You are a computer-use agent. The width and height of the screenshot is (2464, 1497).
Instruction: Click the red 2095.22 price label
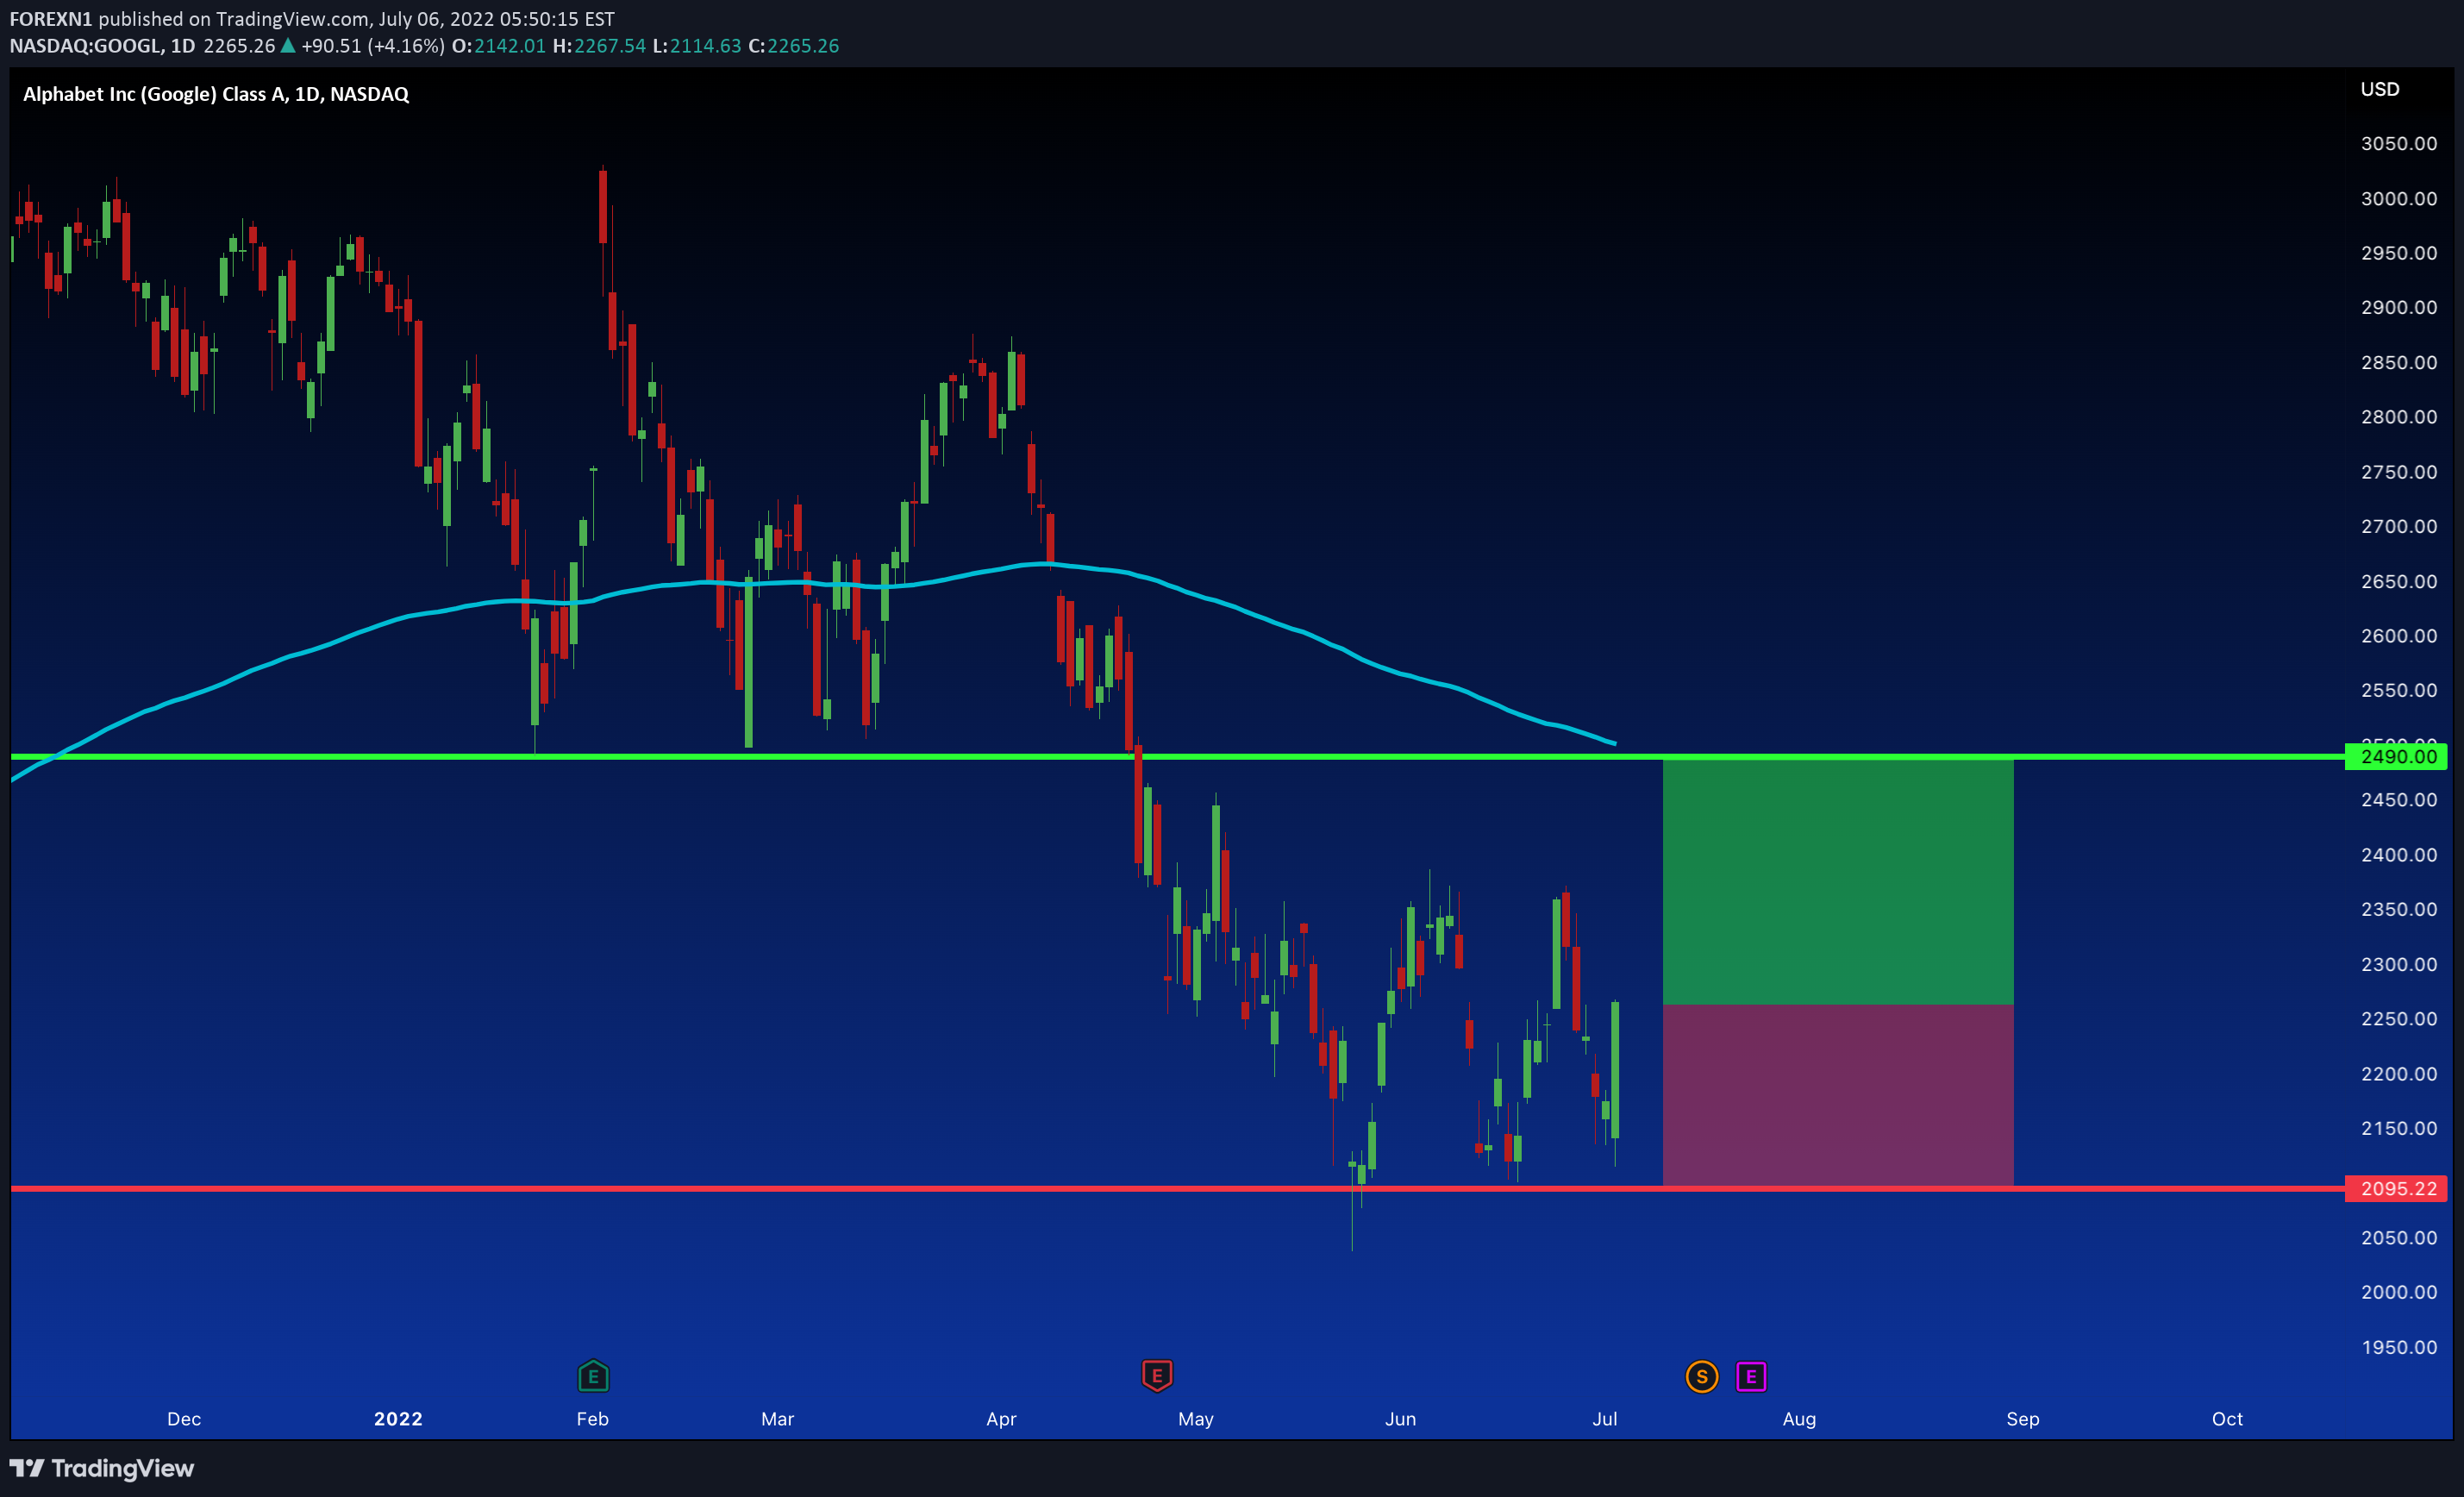click(x=2396, y=1189)
